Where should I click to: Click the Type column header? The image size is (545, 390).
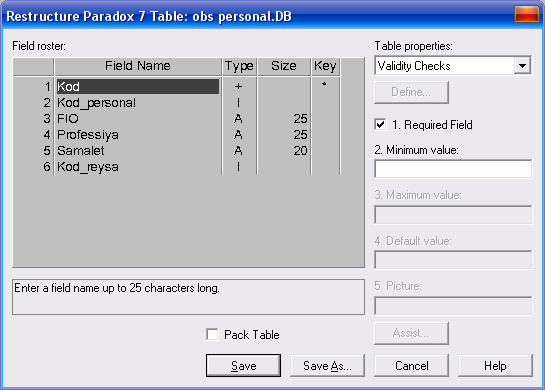(x=239, y=66)
